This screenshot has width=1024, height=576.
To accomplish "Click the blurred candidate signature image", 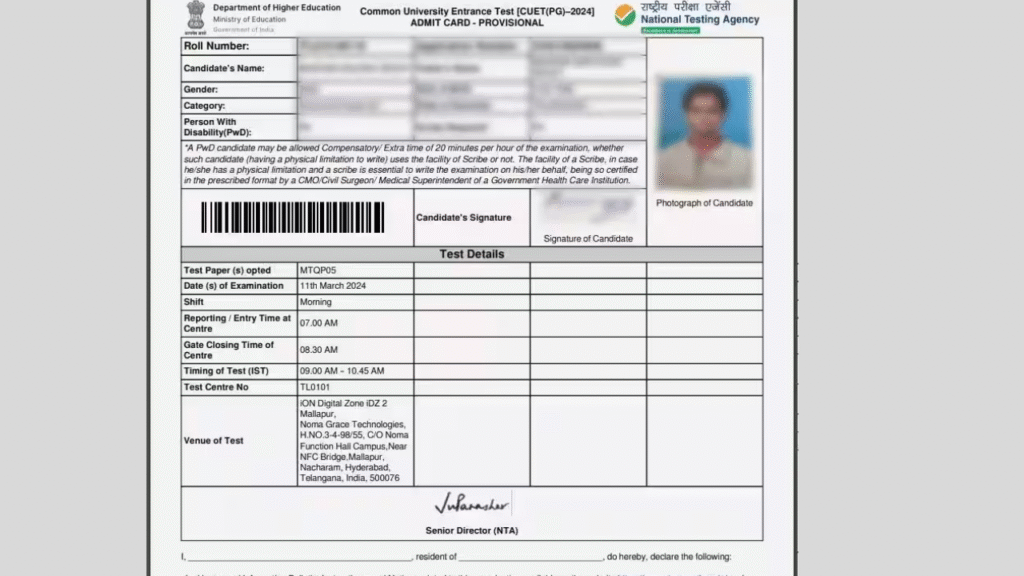I will click(588, 209).
